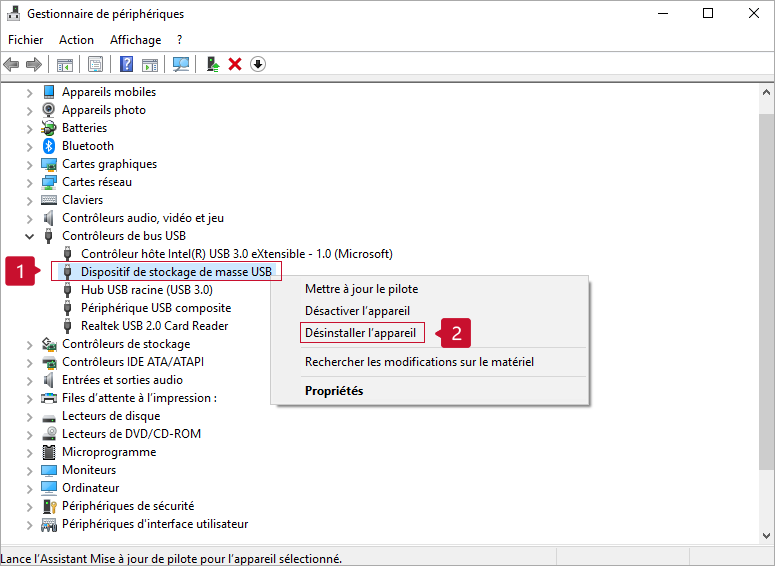Click the circled down-arrow toolbar icon
The image size is (775, 566).
tap(258, 64)
